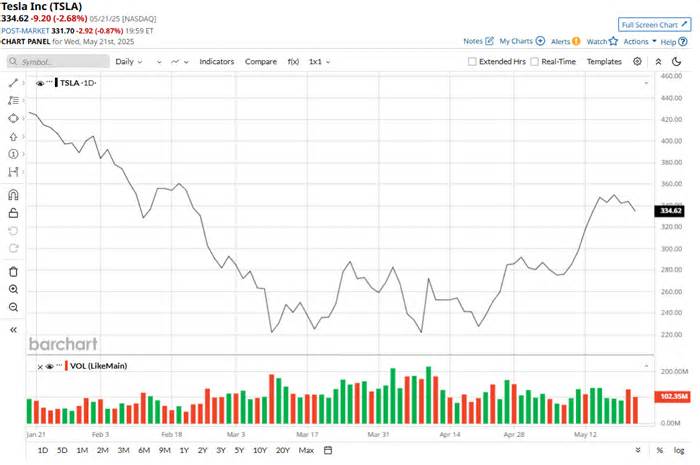Zoom in with the magnifier plus

point(13,289)
